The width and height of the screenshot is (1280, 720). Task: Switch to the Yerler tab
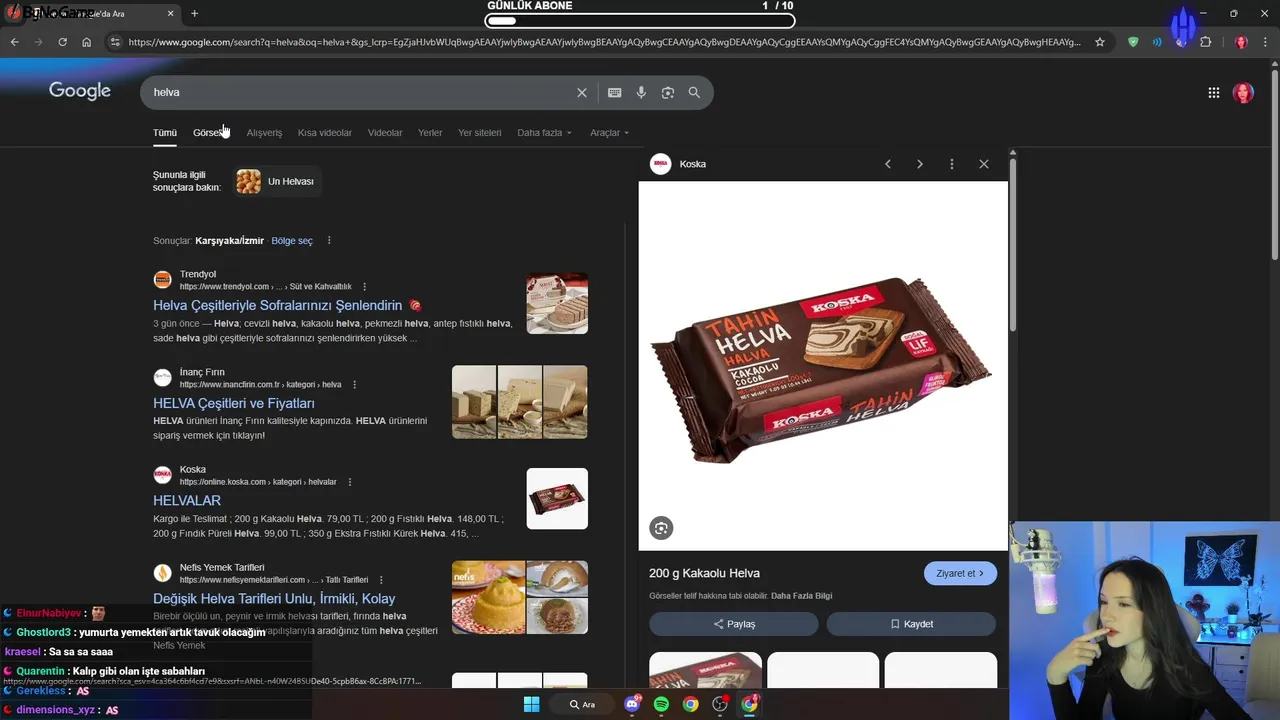pyautogui.click(x=430, y=133)
